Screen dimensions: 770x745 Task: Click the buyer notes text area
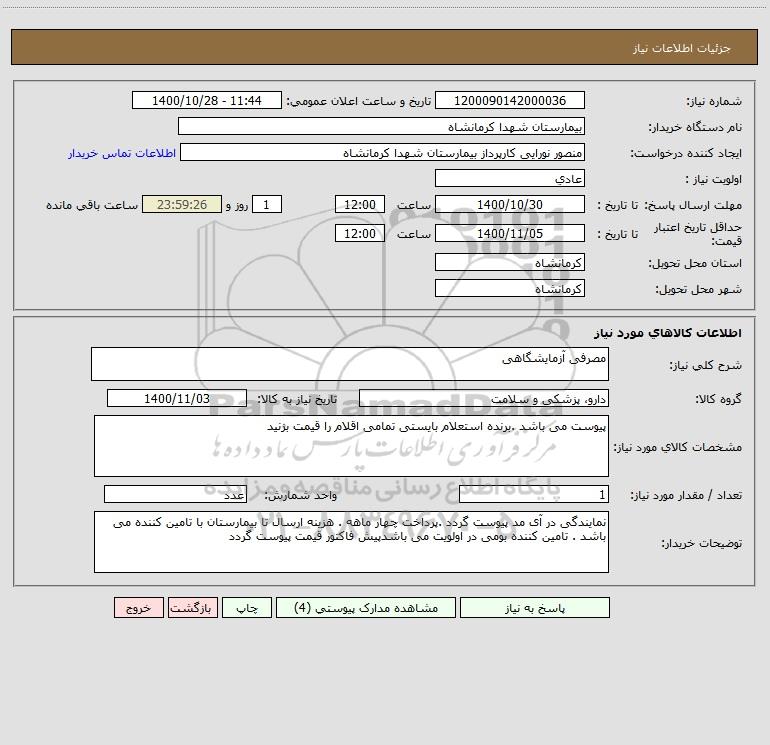click(351, 542)
